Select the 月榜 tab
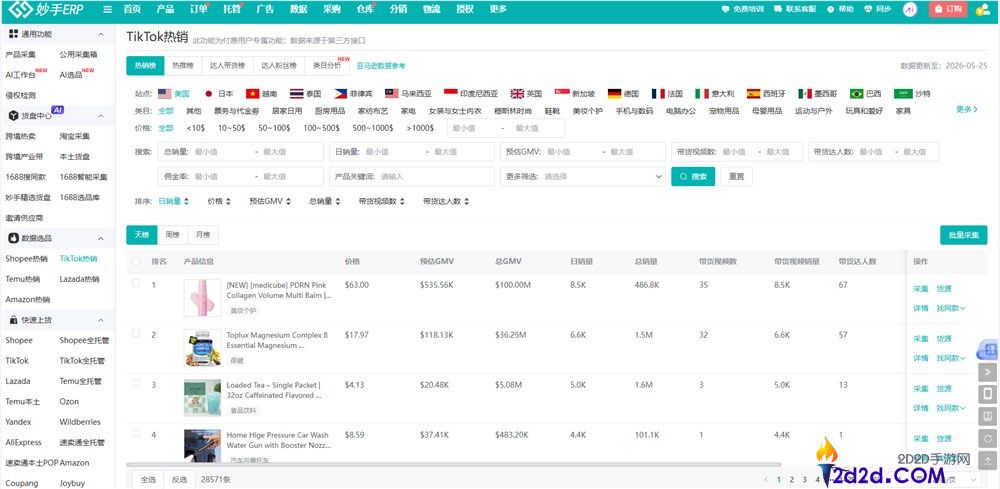Image resolution: width=1000 pixels, height=489 pixels. pyautogui.click(x=203, y=235)
